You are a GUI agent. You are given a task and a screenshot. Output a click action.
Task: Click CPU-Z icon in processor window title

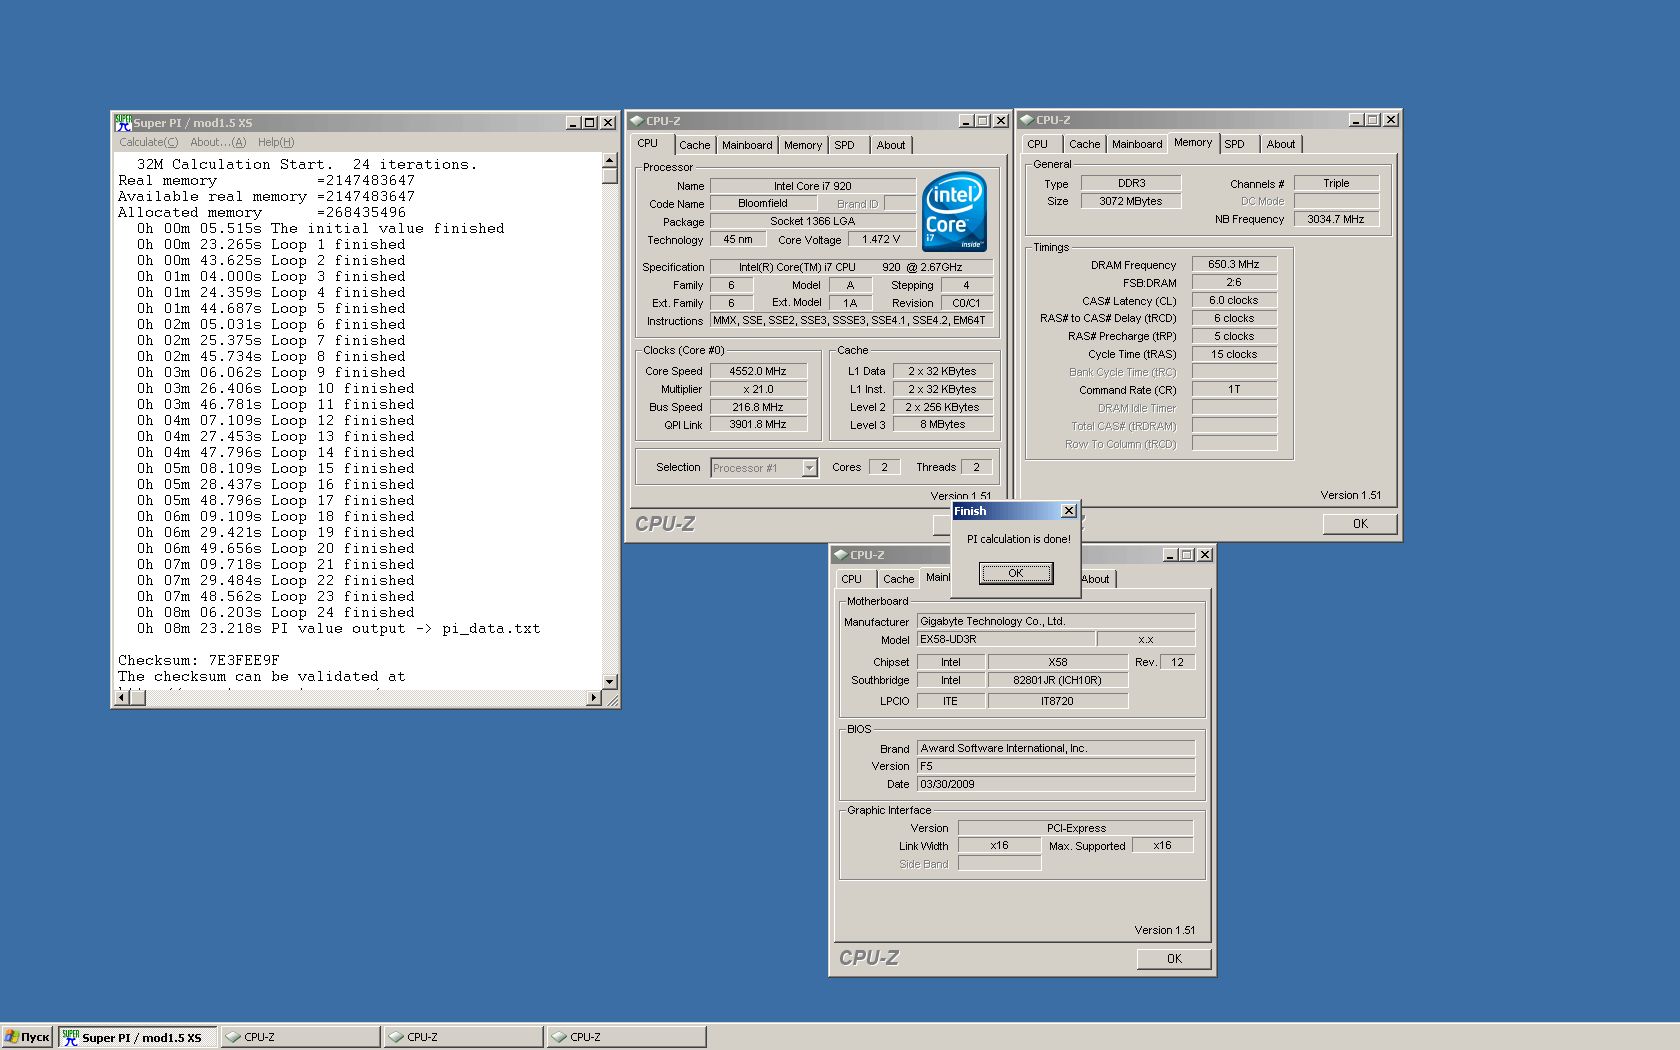[x=636, y=121]
